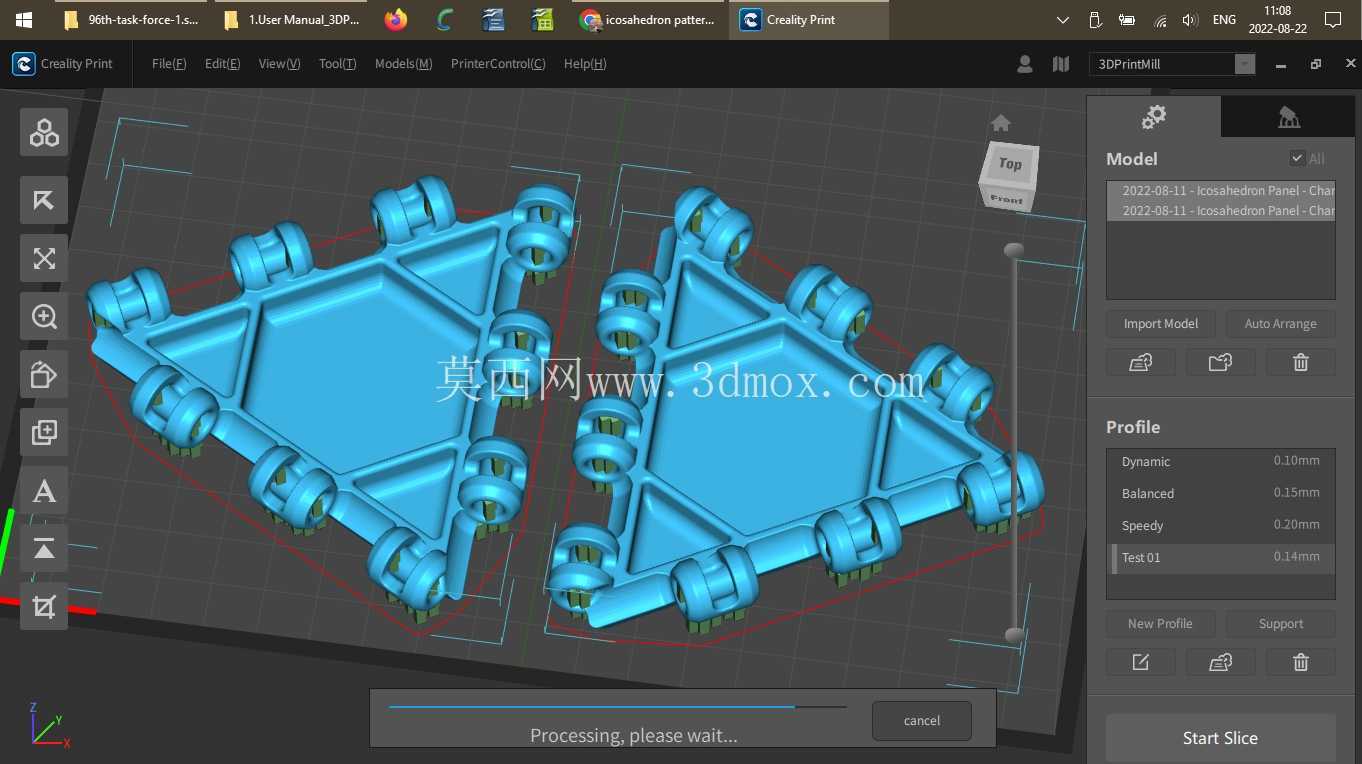The height and width of the screenshot is (764, 1362).
Task: Click the upper handle of the layer slider
Action: [x=1014, y=250]
